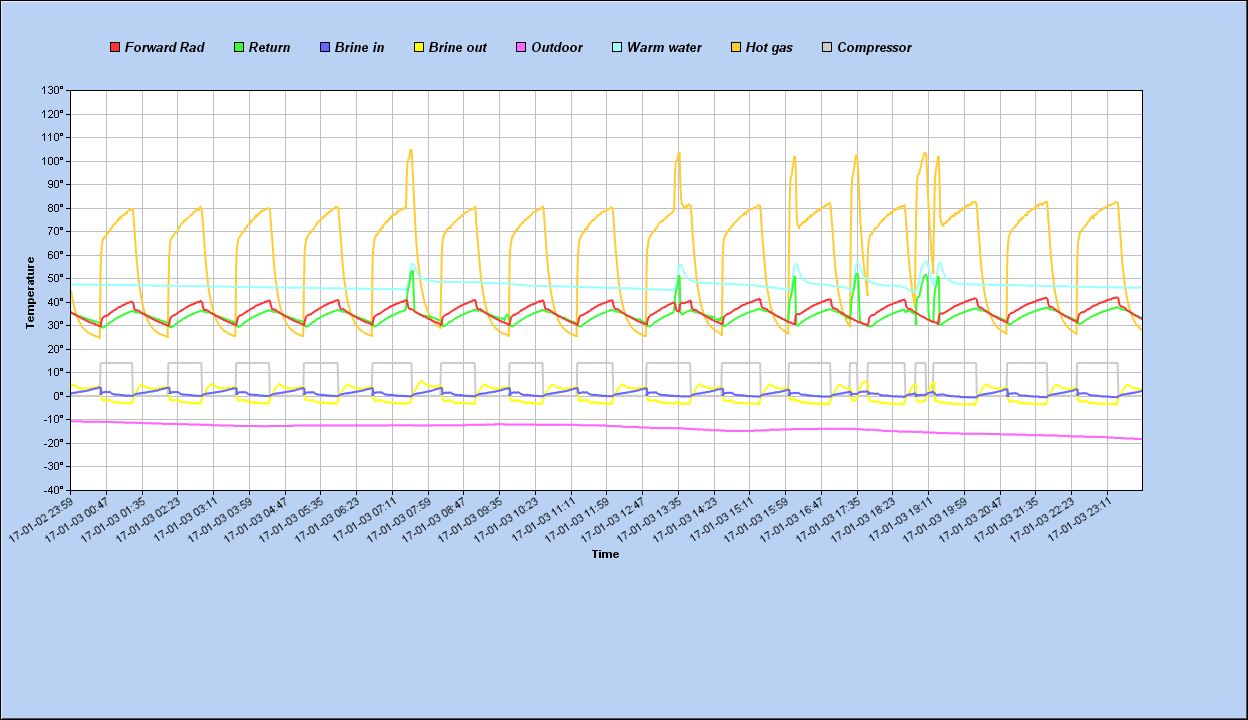Image resolution: width=1248 pixels, height=720 pixels.
Task: Select the 'Compressor' legend text
Action: tap(874, 48)
